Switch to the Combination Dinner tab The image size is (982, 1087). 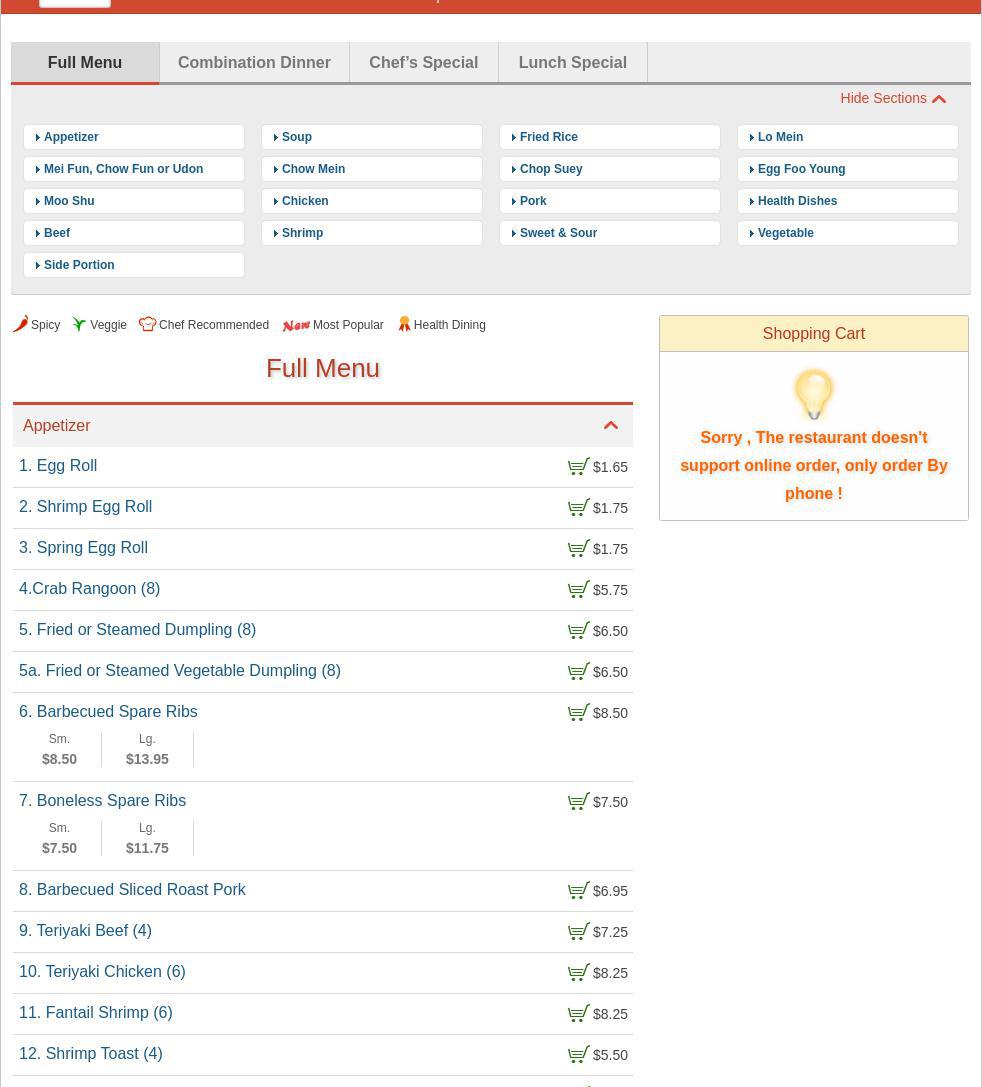(x=254, y=62)
